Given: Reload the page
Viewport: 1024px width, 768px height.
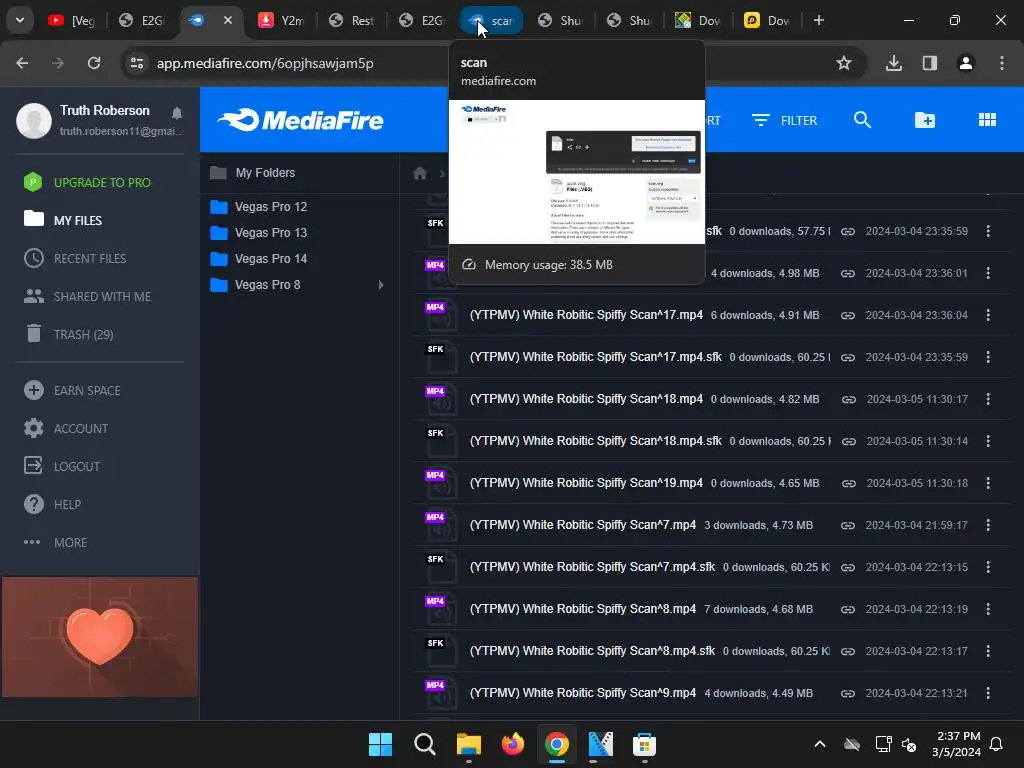Looking at the screenshot, I should [94, 63].
